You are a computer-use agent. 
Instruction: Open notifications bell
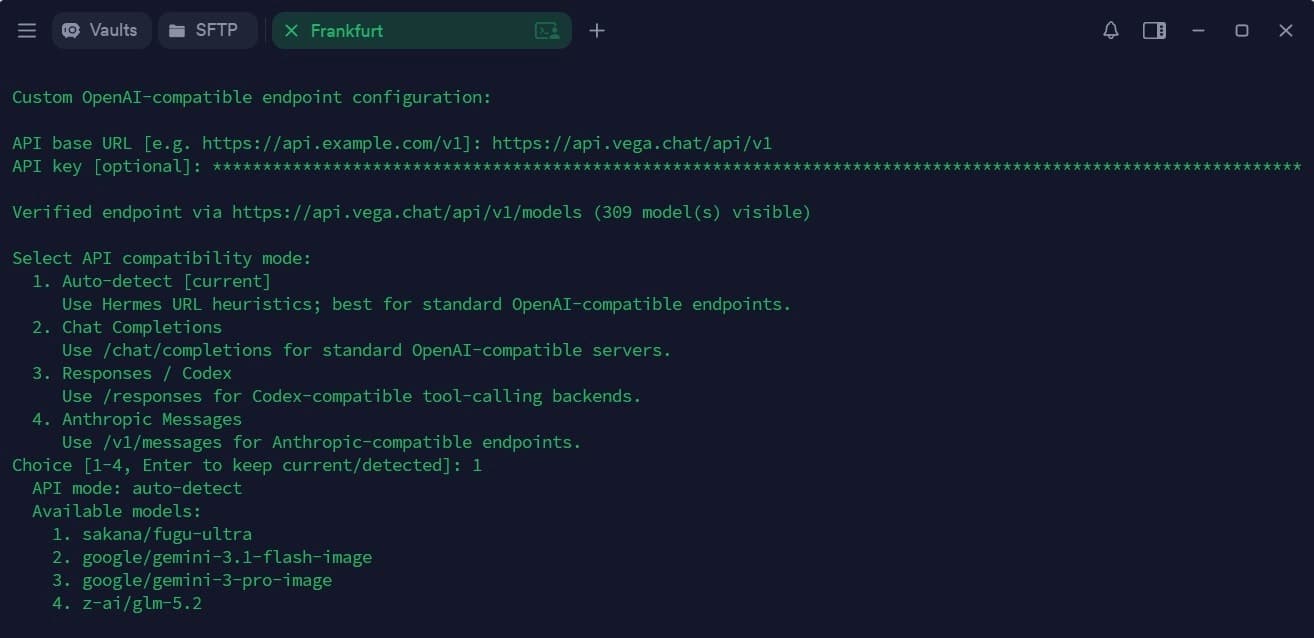click(x=1111, y=31)
